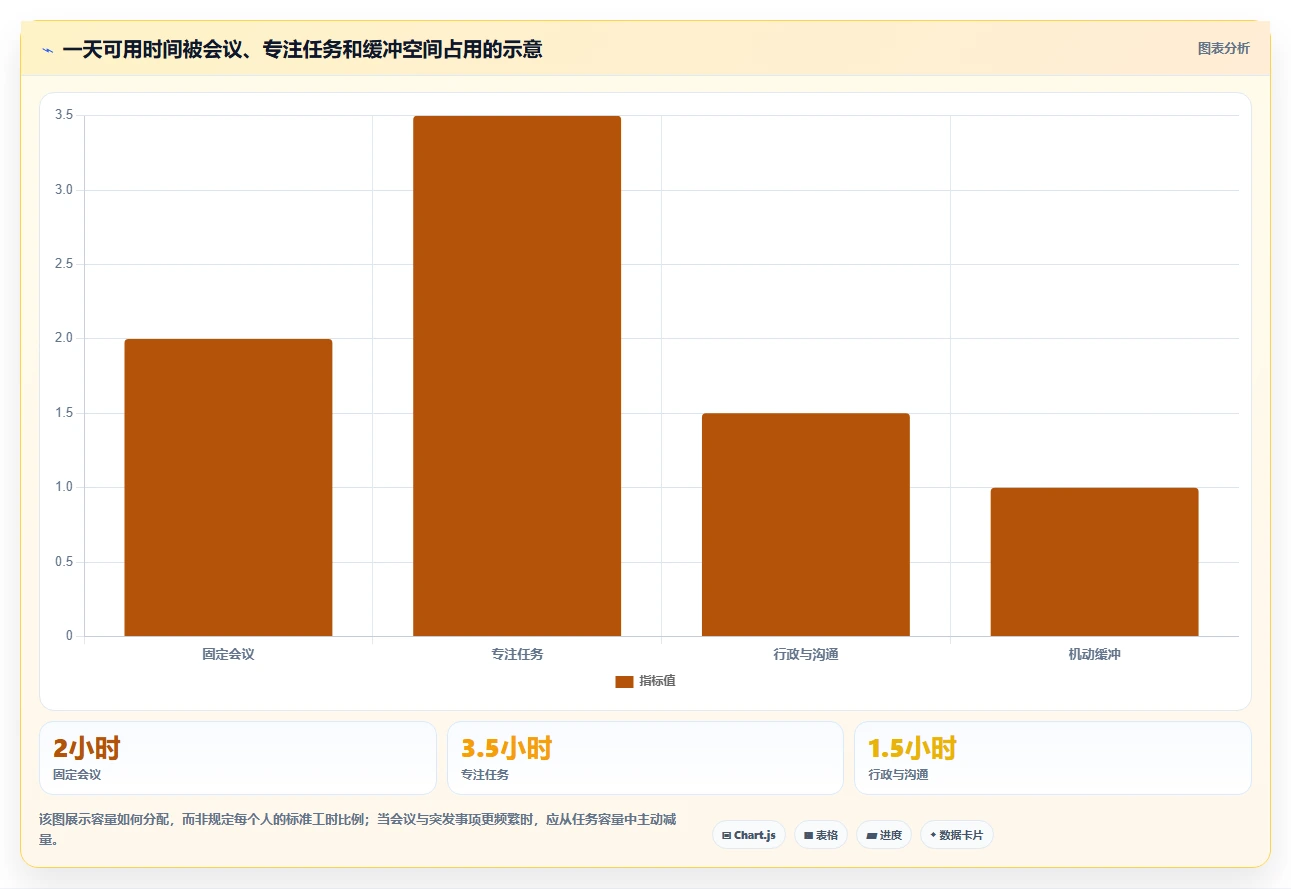Select the 固定会议 bar in the chart

pyautogui.click(x=228, y=487)
